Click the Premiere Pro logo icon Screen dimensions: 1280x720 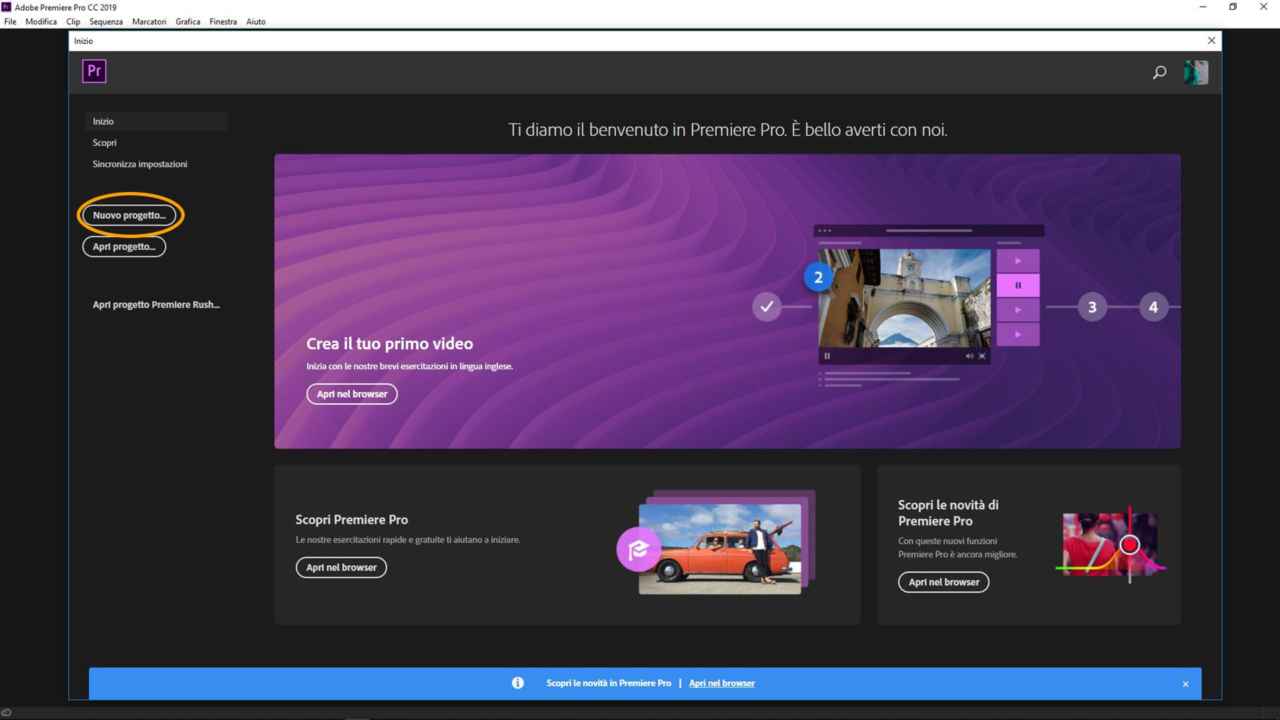pyautogui.click(x=94, y=71)
